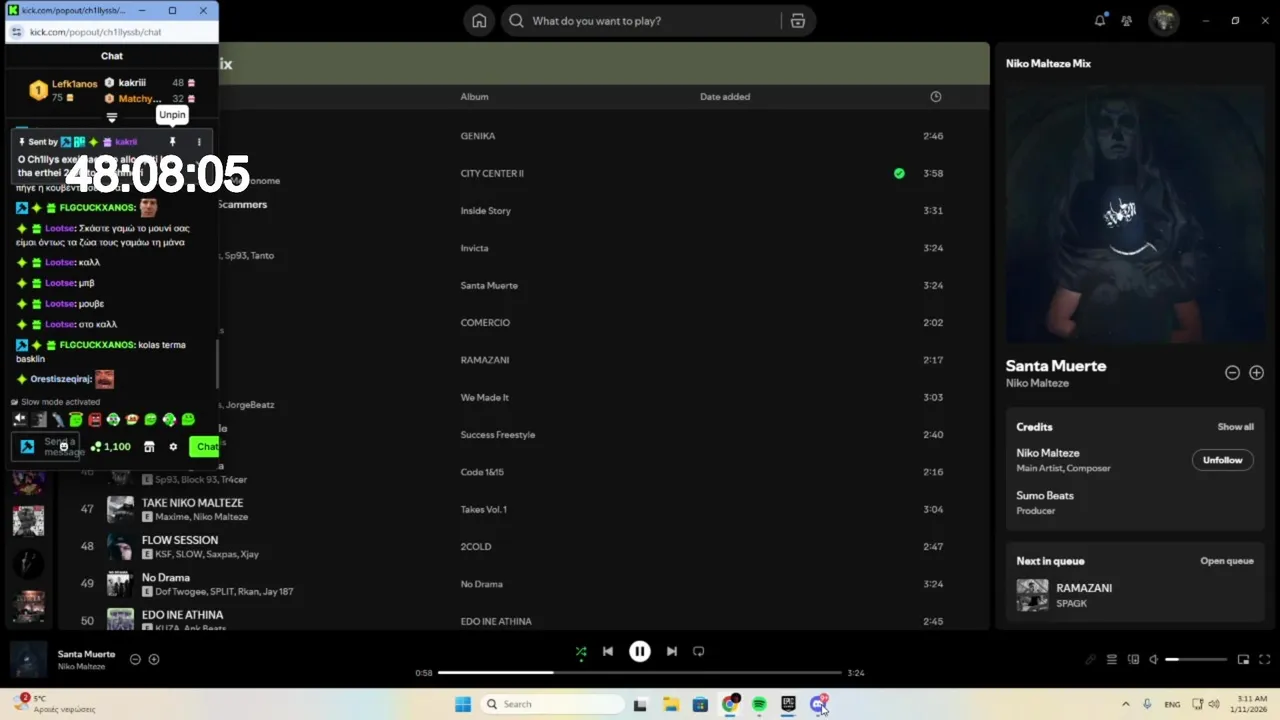Click plus icon beside Santa Muerte in right panel
Viewport: 1280px width, 720px height.
[x=1257, y=372]
